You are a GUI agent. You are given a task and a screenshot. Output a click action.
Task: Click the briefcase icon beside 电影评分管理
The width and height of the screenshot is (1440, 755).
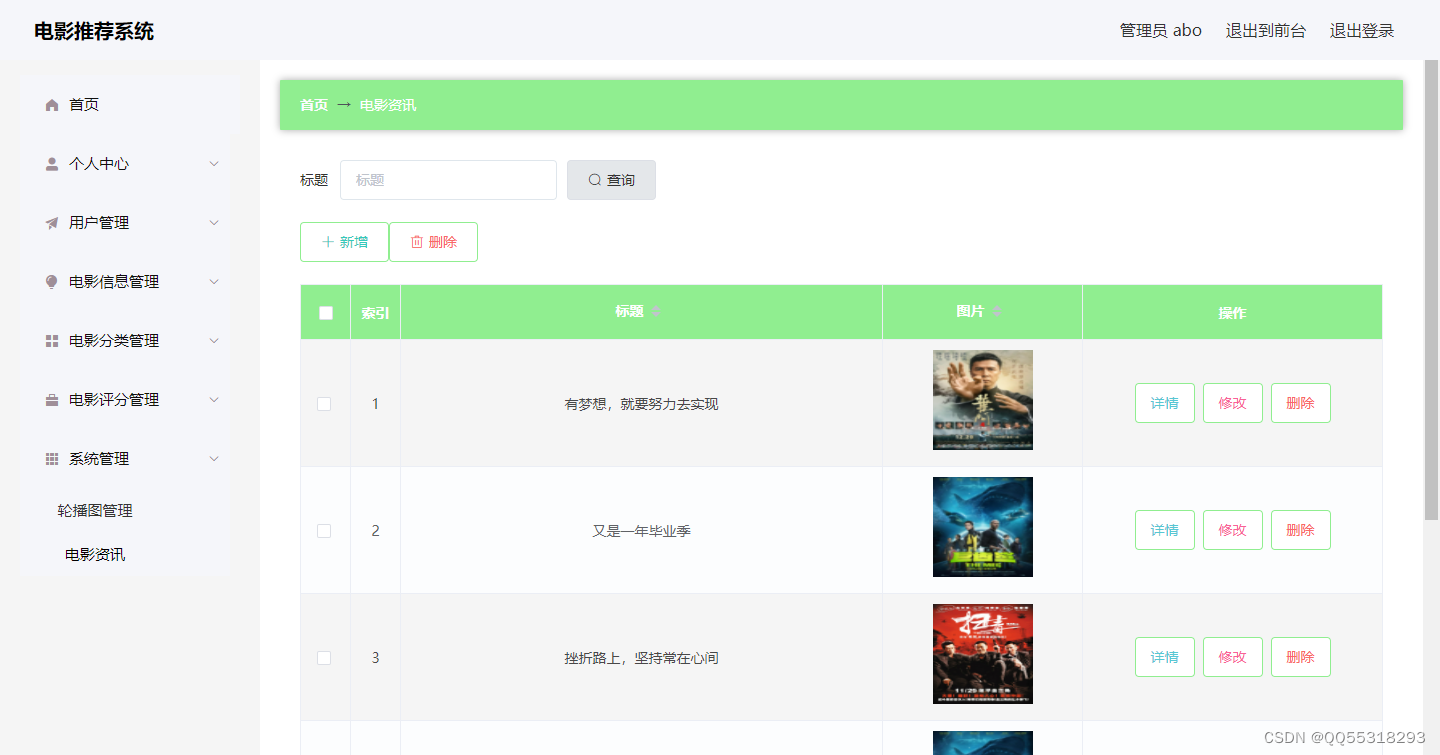click(52, 400)
